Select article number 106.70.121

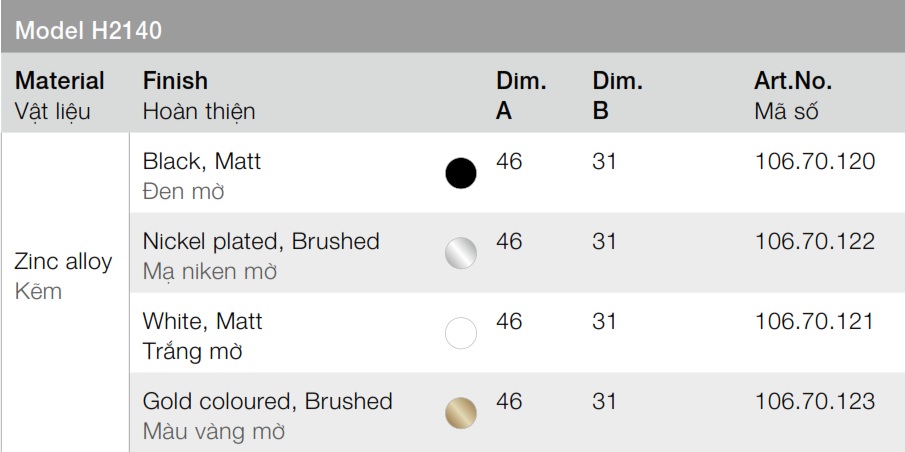(x=816, y=321)
